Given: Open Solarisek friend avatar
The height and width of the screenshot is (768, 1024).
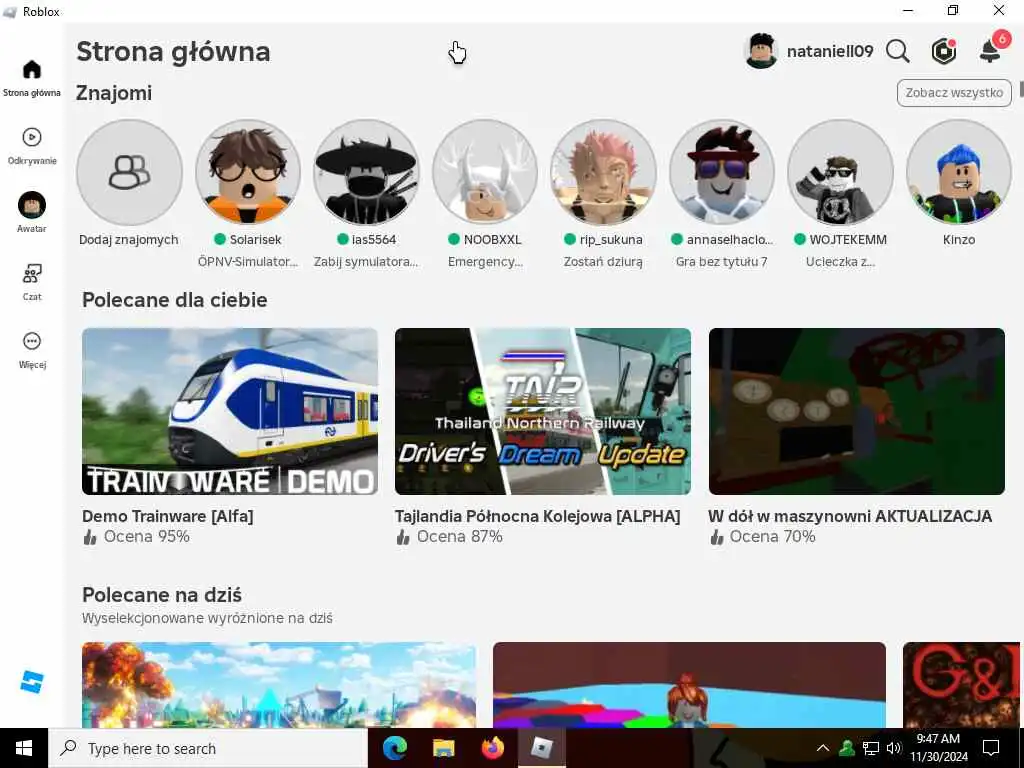Looking at the screenshot, I should [x=248, y=172].
